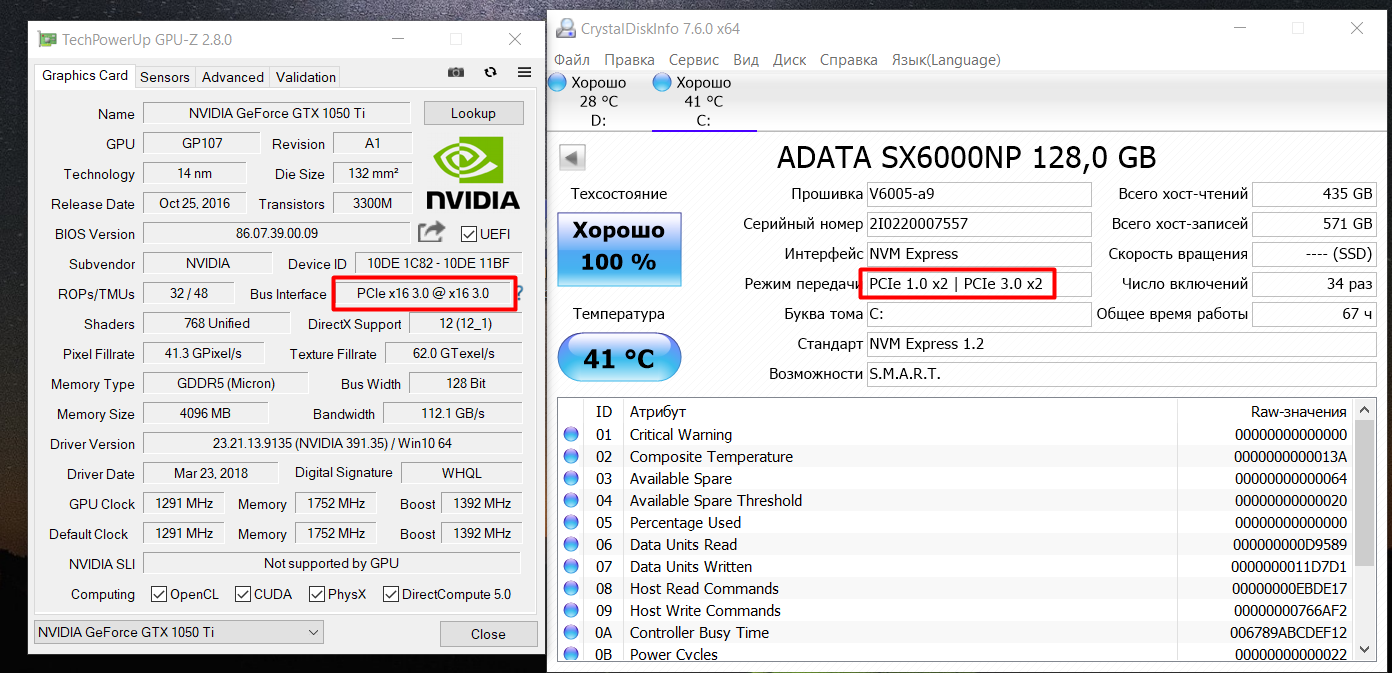Open the Вид menu

pos(746,60)
